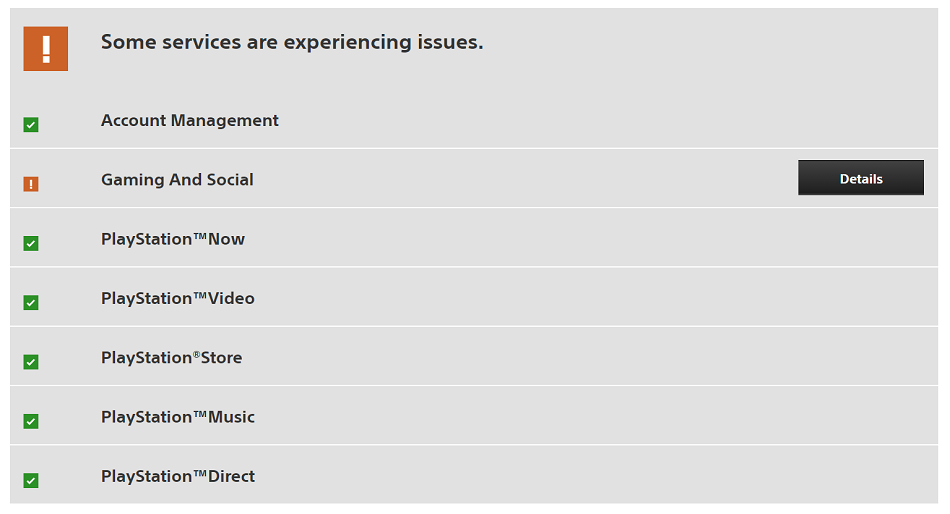The height and width of the screenshot is (514, 950).
Task: Select the PlayStation Video service label
Action: (178, 299)
